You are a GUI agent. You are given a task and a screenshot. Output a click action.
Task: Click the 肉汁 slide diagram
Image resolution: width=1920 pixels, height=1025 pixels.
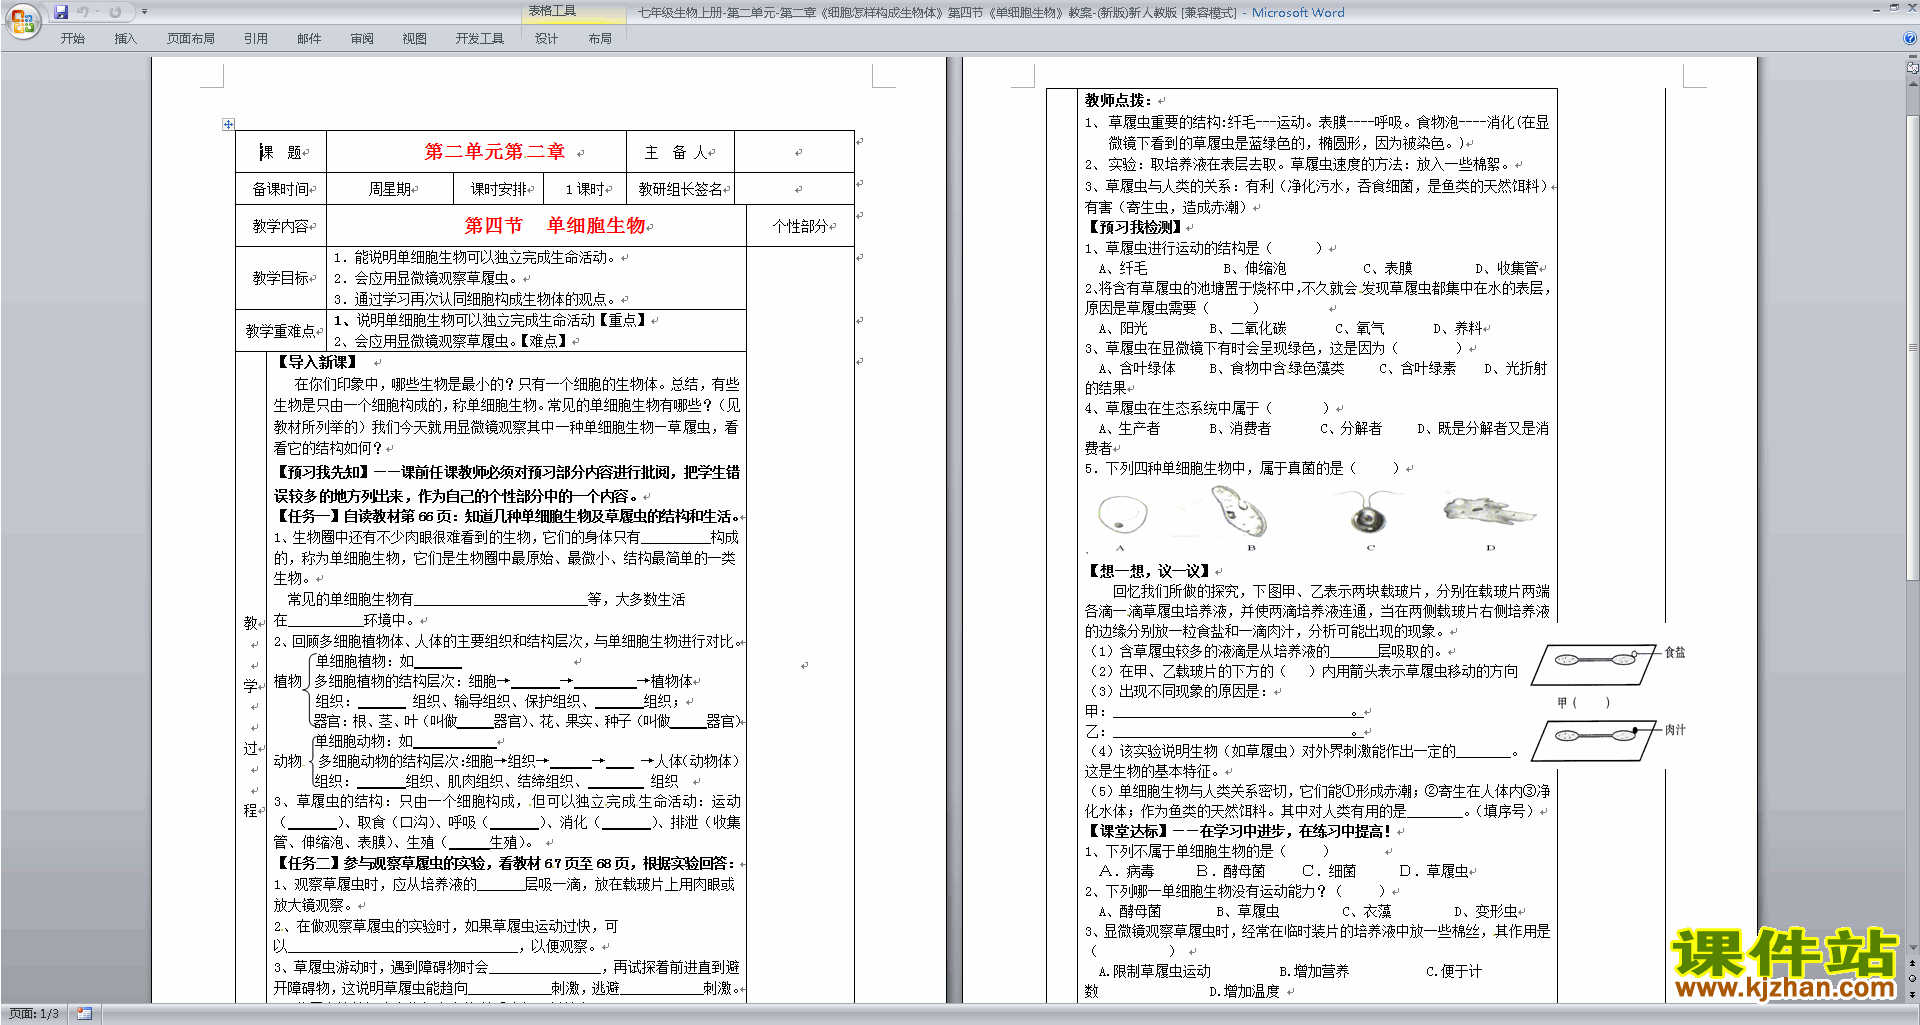[x=1596, y=740]
